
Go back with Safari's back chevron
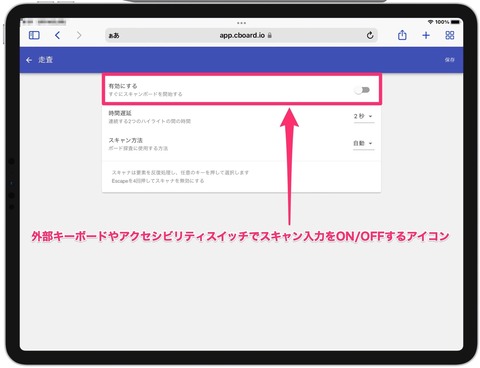click(57, 35)
